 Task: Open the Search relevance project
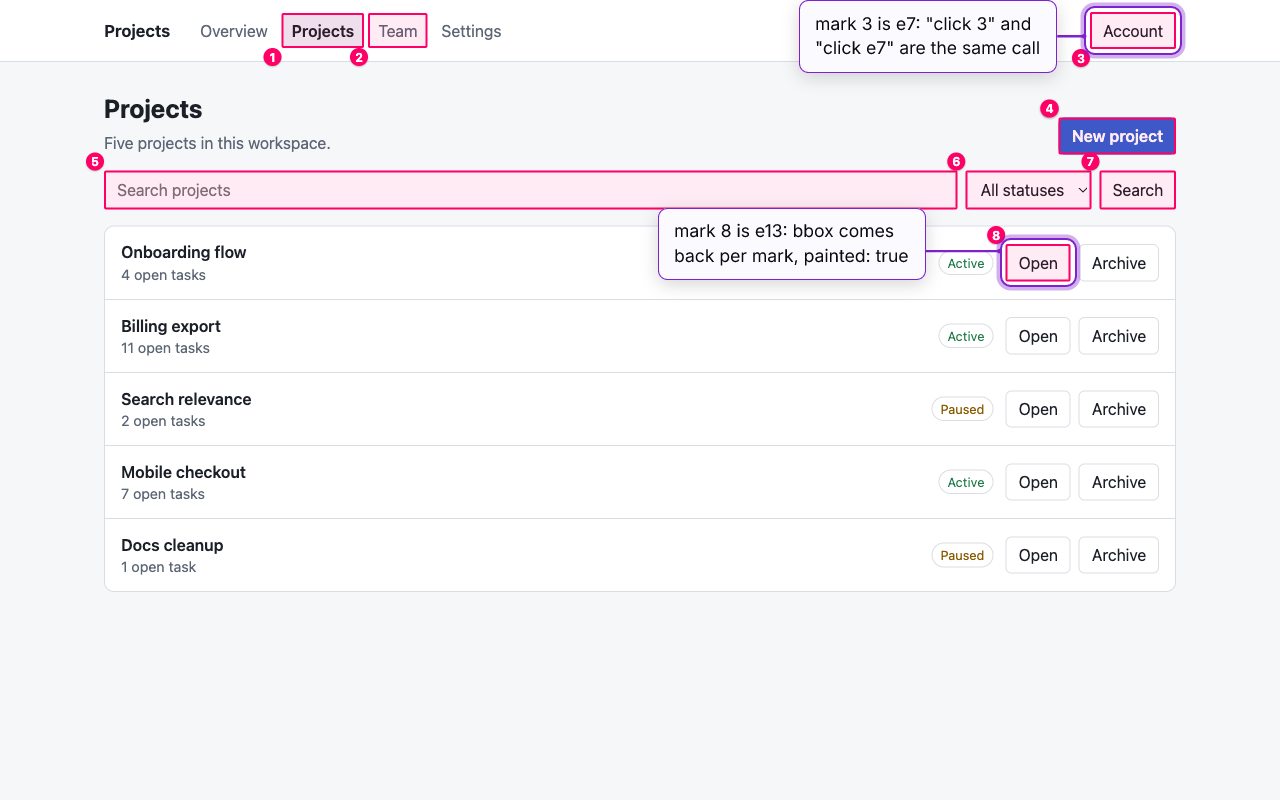click(1038, 409)
